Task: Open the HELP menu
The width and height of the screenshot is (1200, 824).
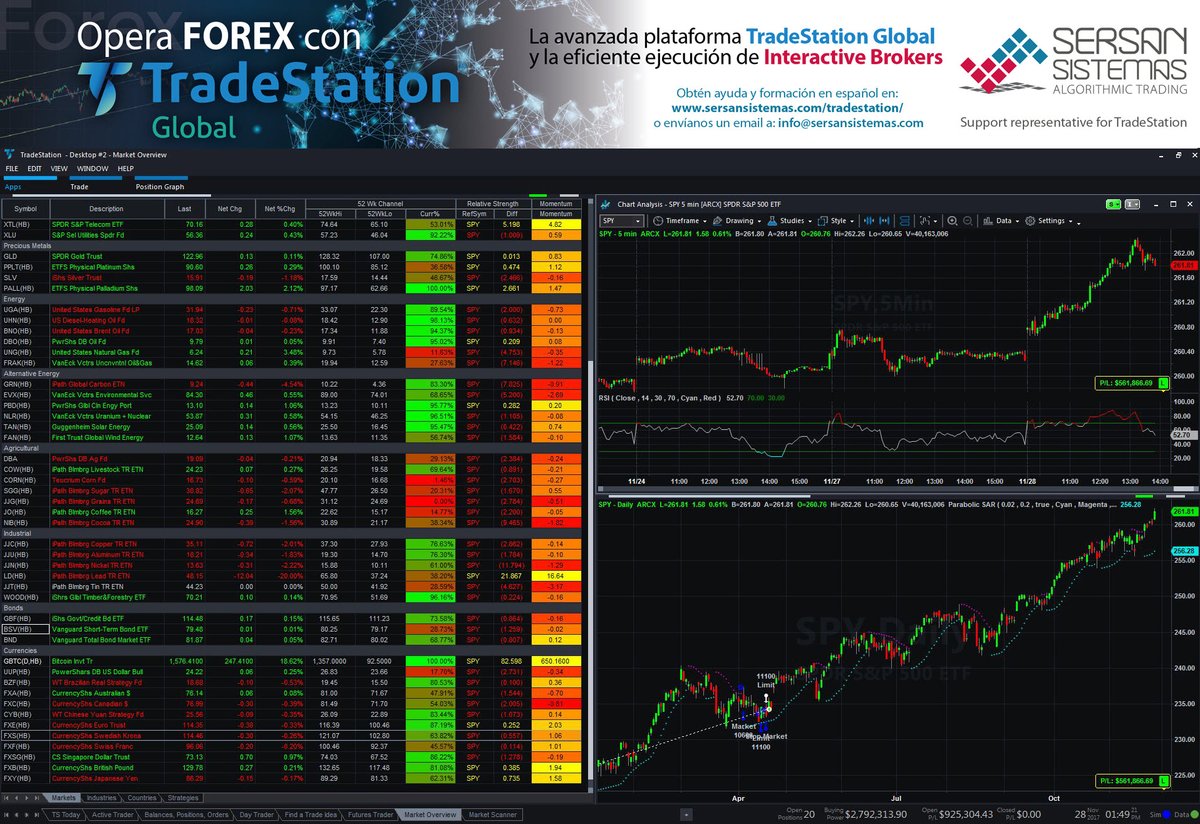Action: click(126, 168)
